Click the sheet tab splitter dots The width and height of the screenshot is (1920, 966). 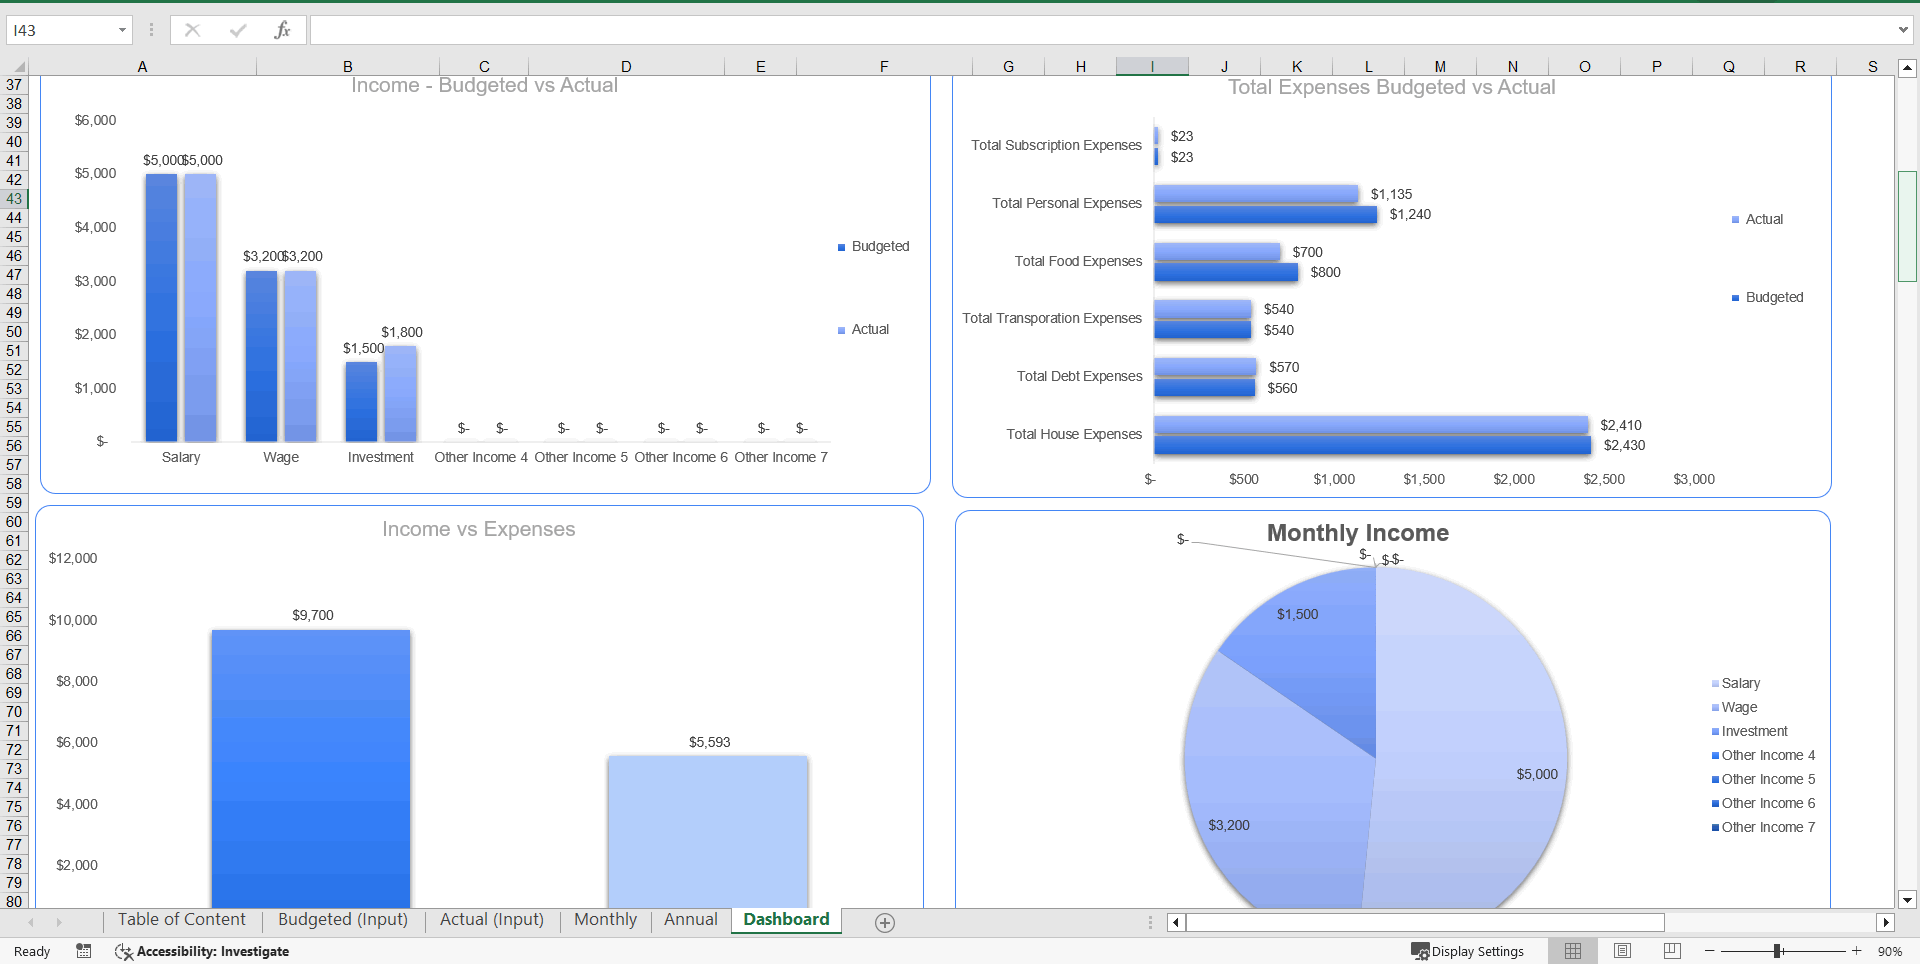click(1150, 922)
